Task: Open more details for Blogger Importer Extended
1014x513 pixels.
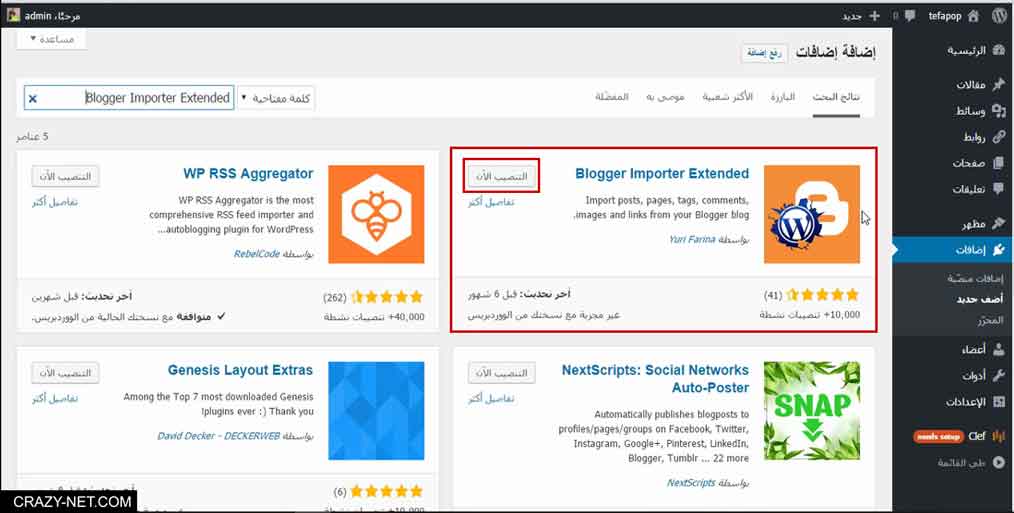Action: pyautogui.click(x=491, y=202)
